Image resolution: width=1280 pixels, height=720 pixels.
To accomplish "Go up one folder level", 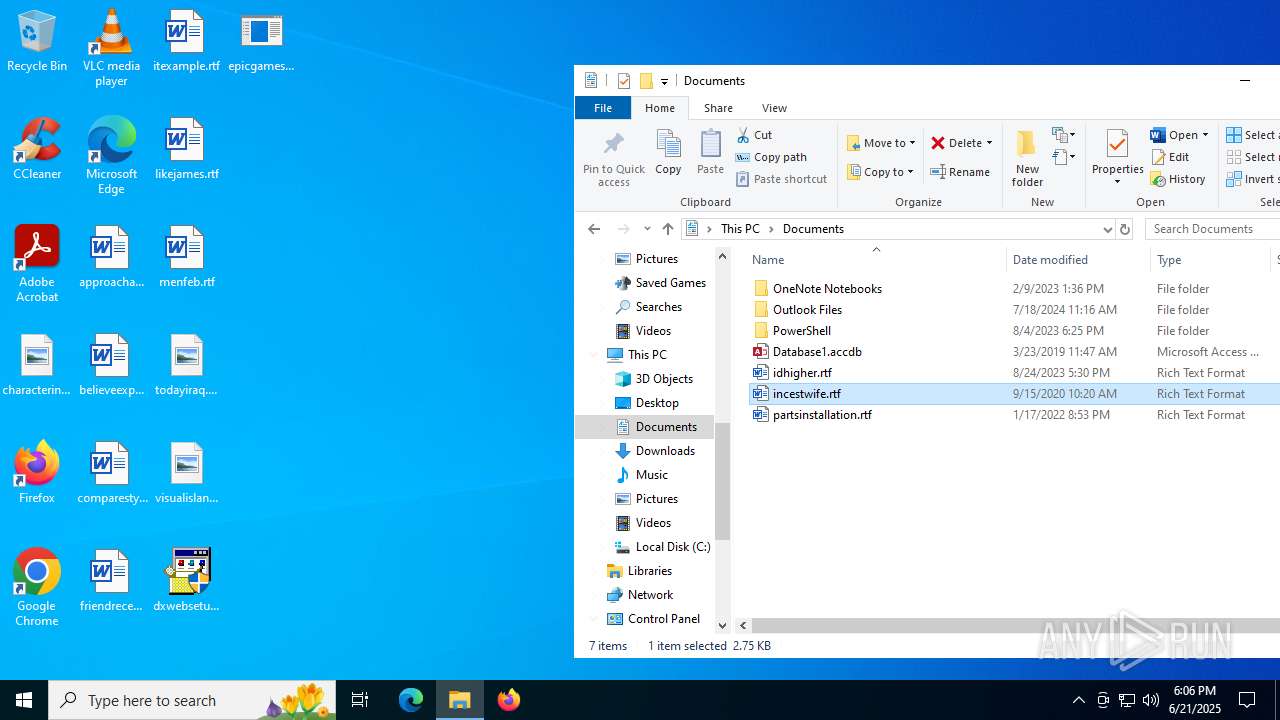I will [668, 229].
